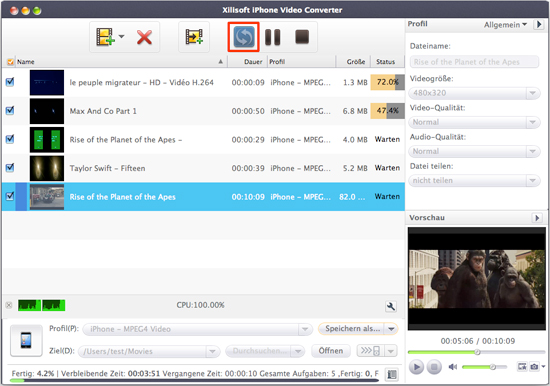The height and width of the screenshot is (386, 550).
Task: Select the Max And Co Part 1 thumbnail
Action: [47, 111]
